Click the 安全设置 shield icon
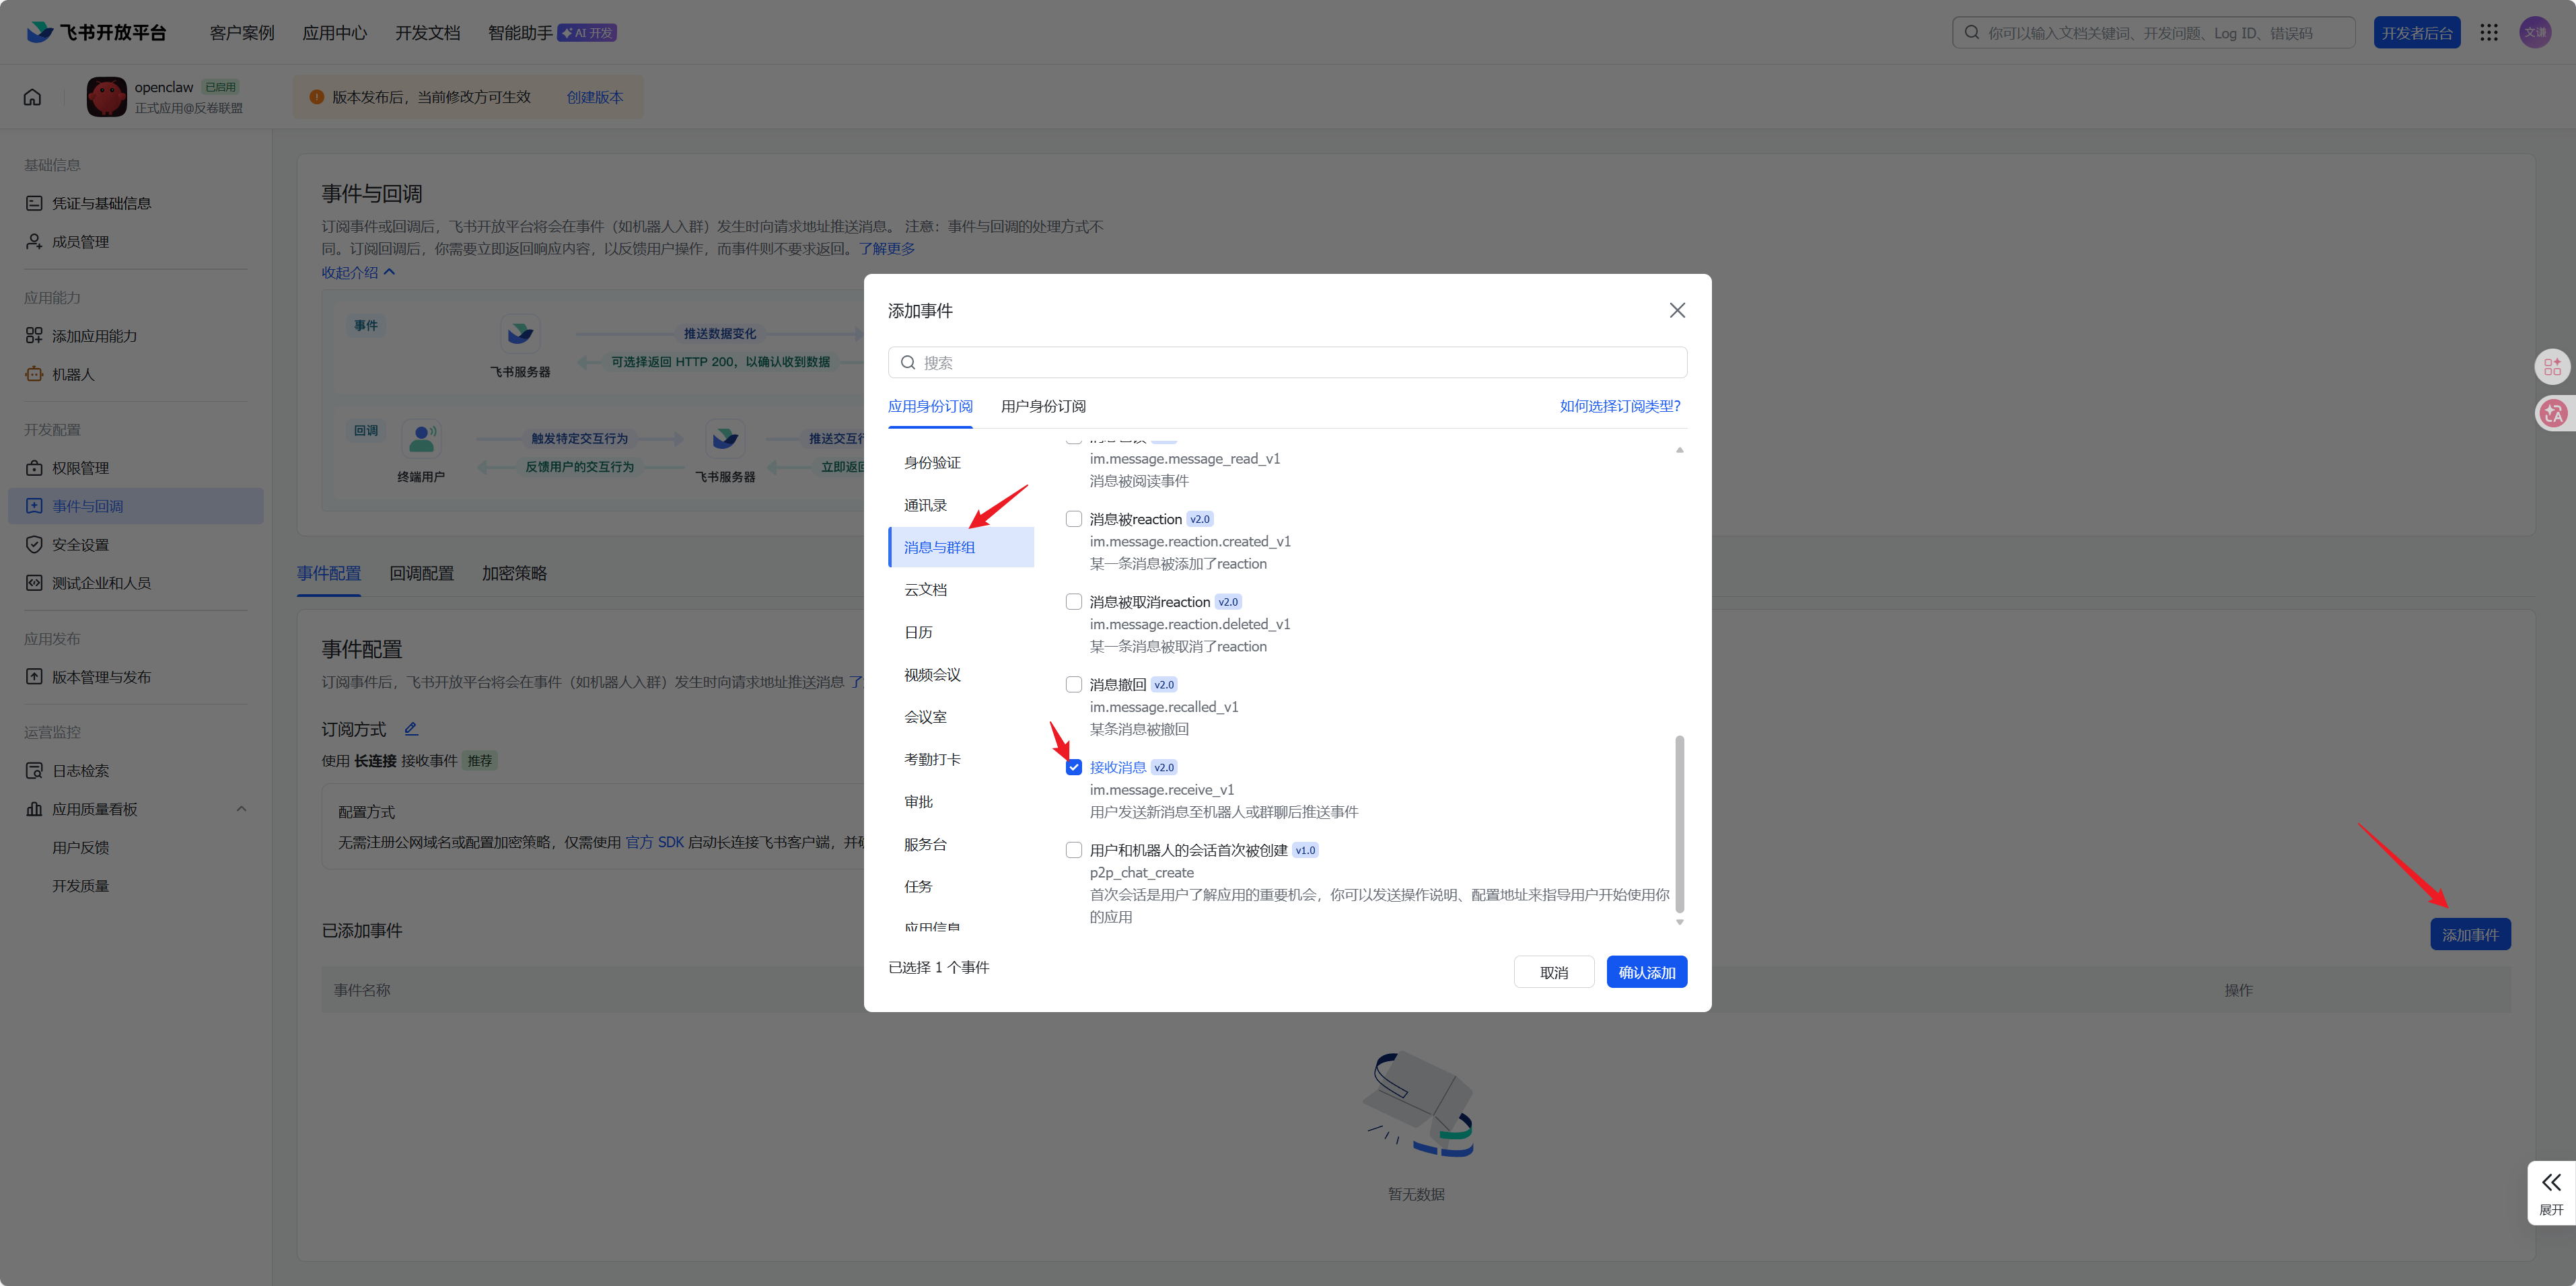The width and height of the screenshot is (2576, 1286). pyautogui.click(x=34, y=545)
